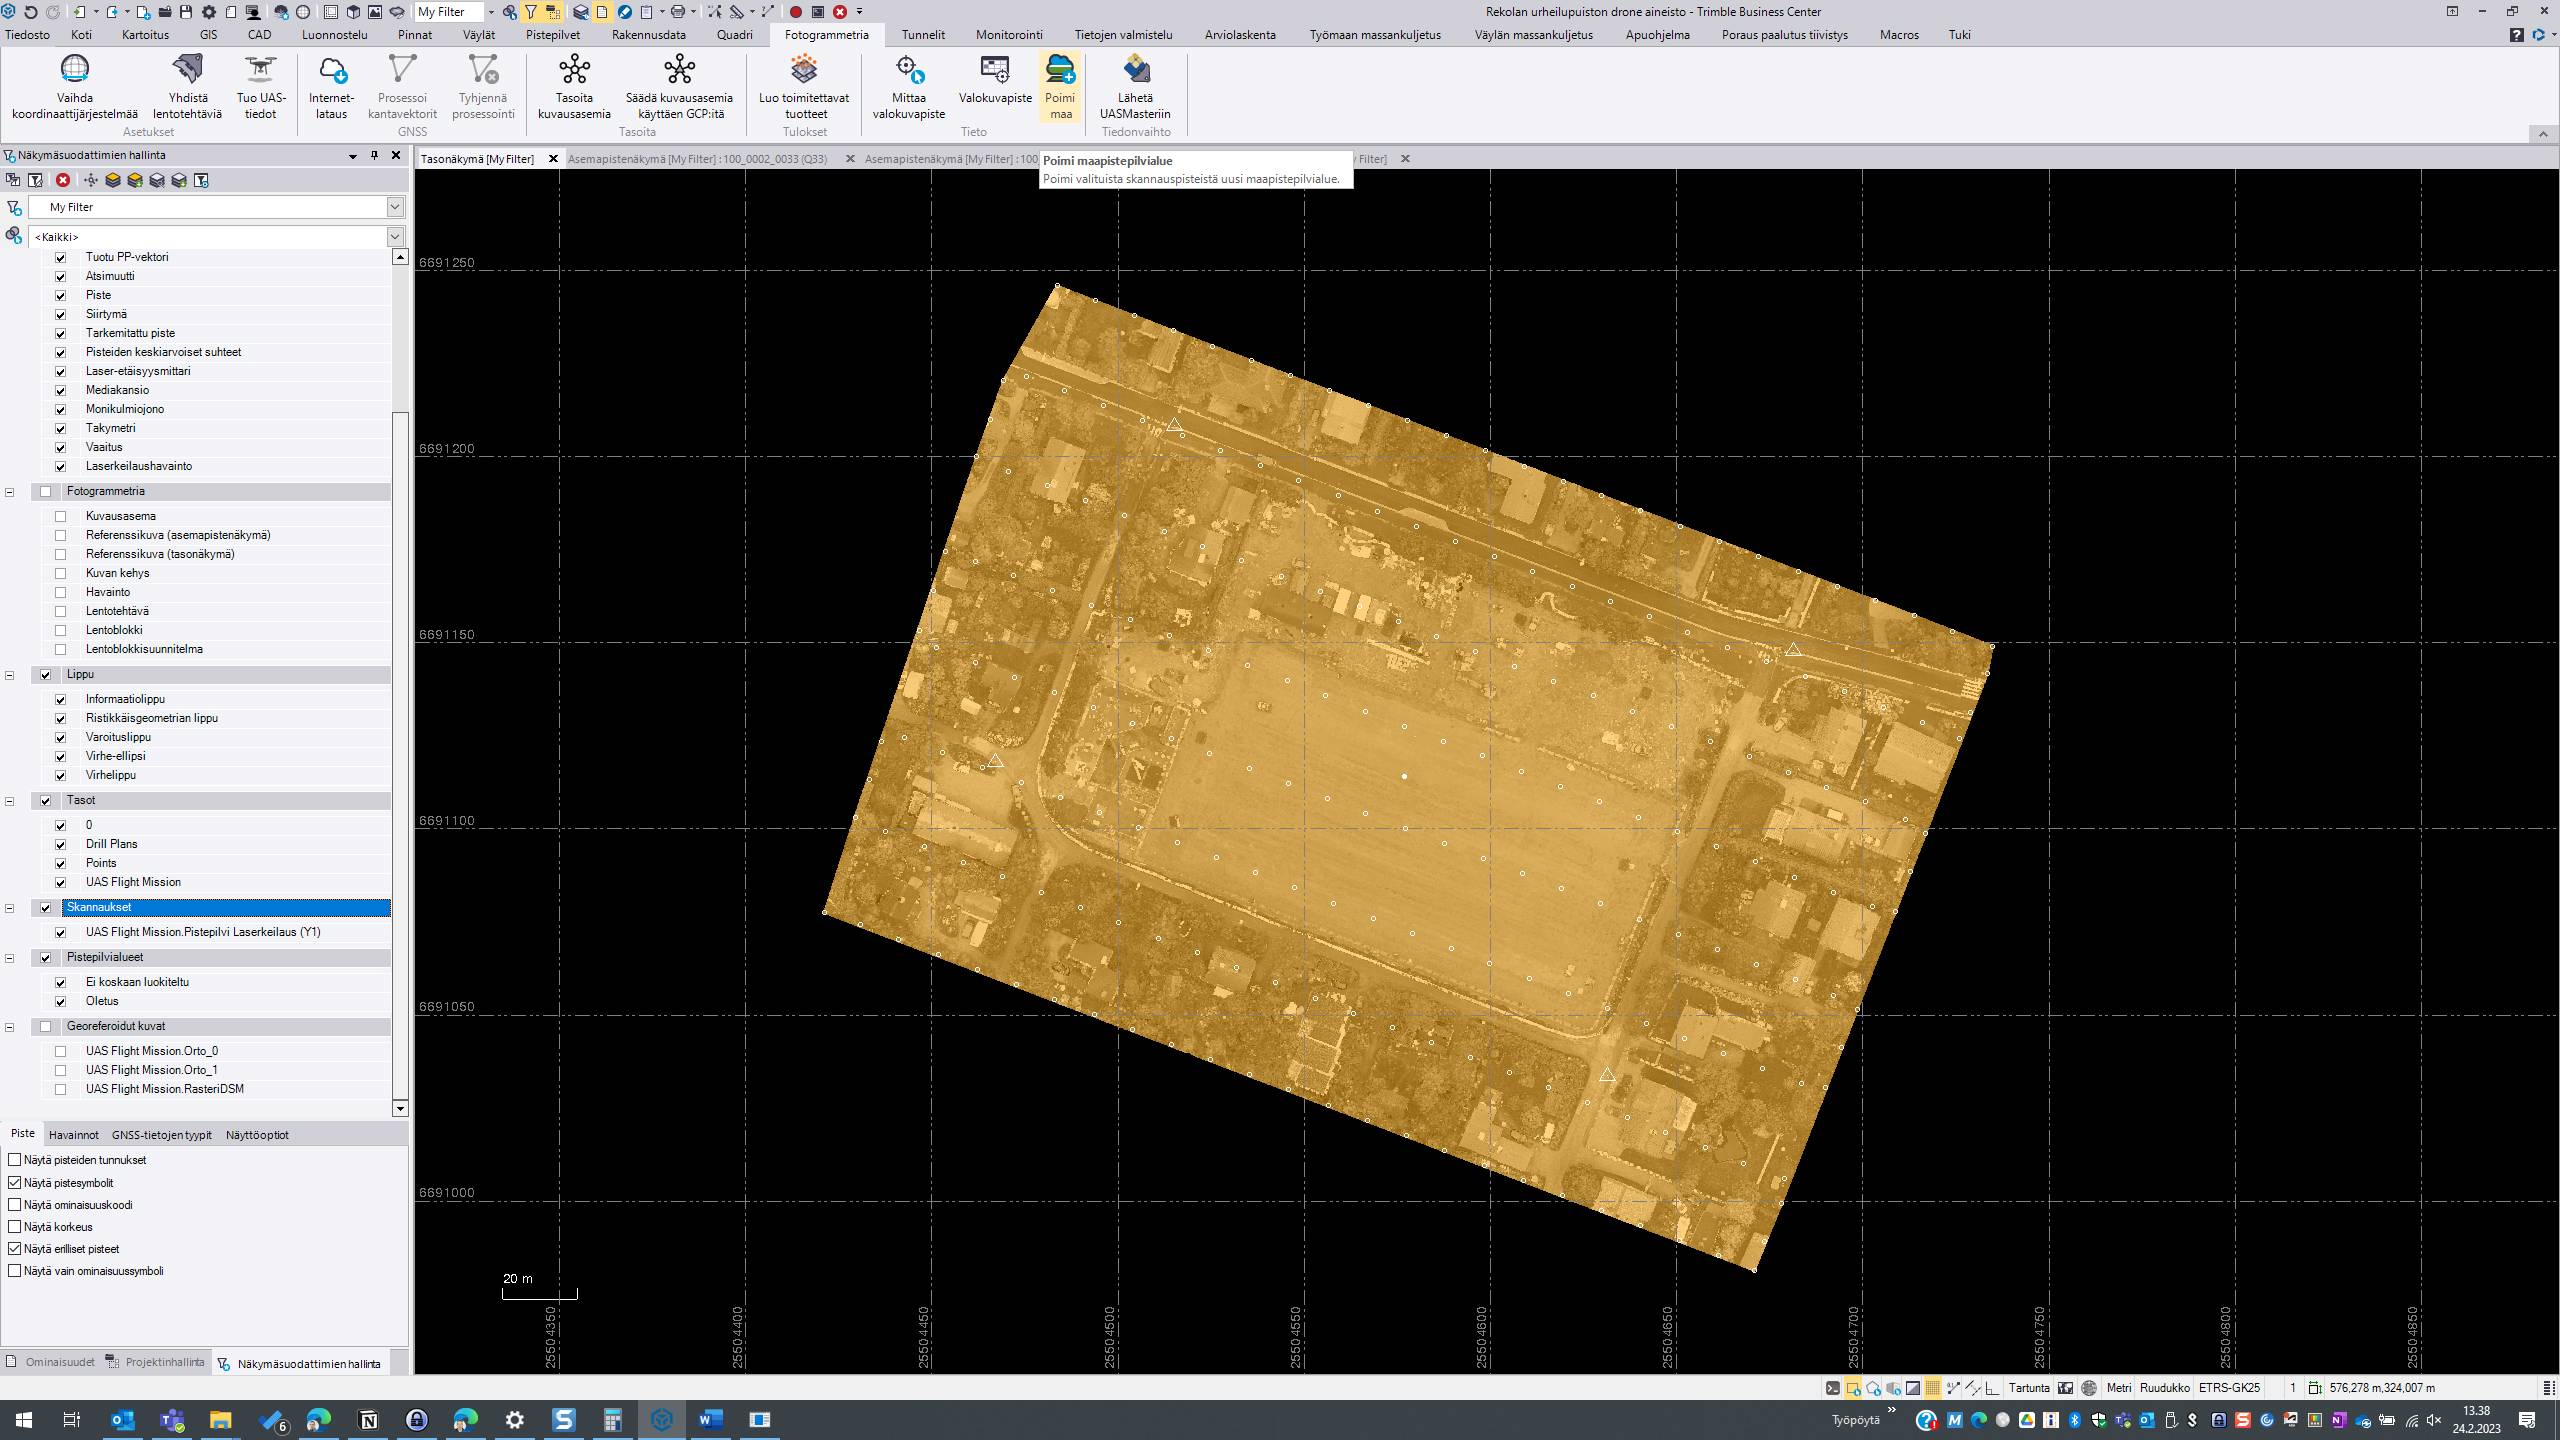Viewport: 2560px width, 1440px height.
Task: Collapse ribbon with up chevron
Action: 2542,134
